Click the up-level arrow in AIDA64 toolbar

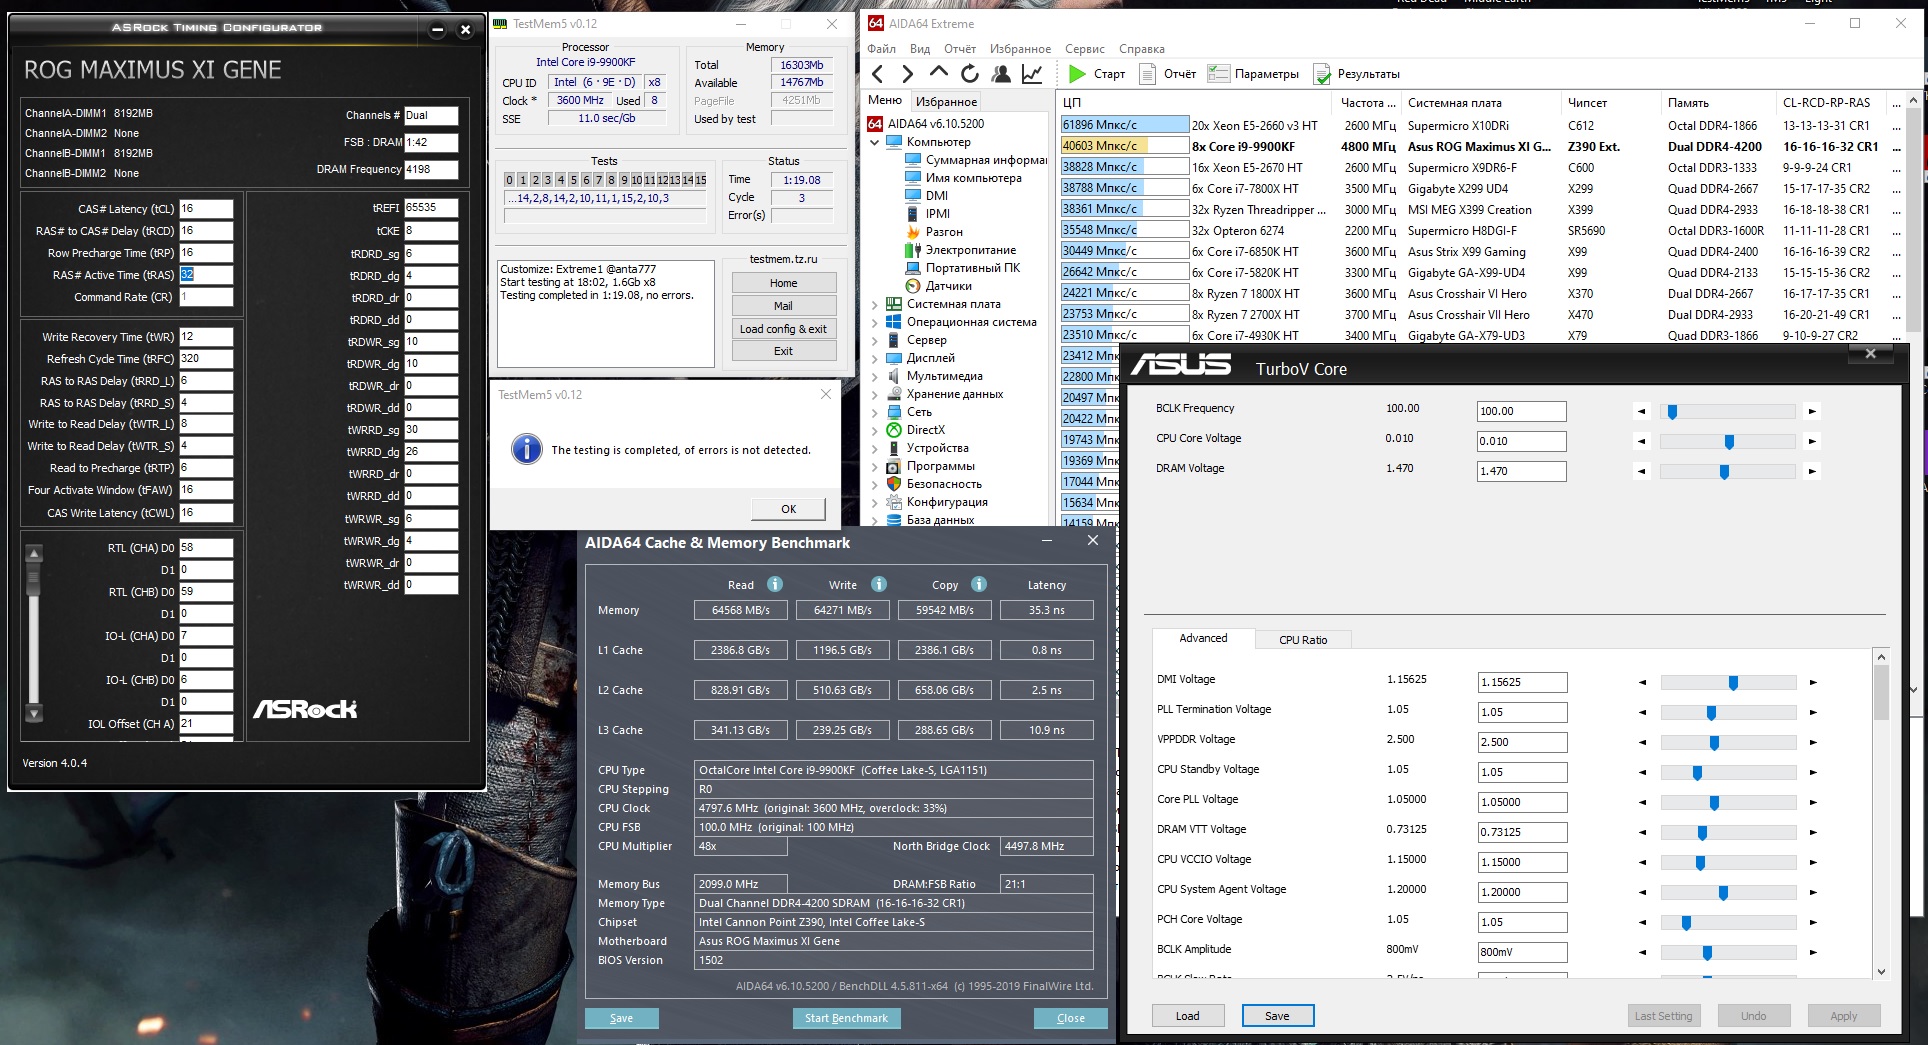click(938, 73)
